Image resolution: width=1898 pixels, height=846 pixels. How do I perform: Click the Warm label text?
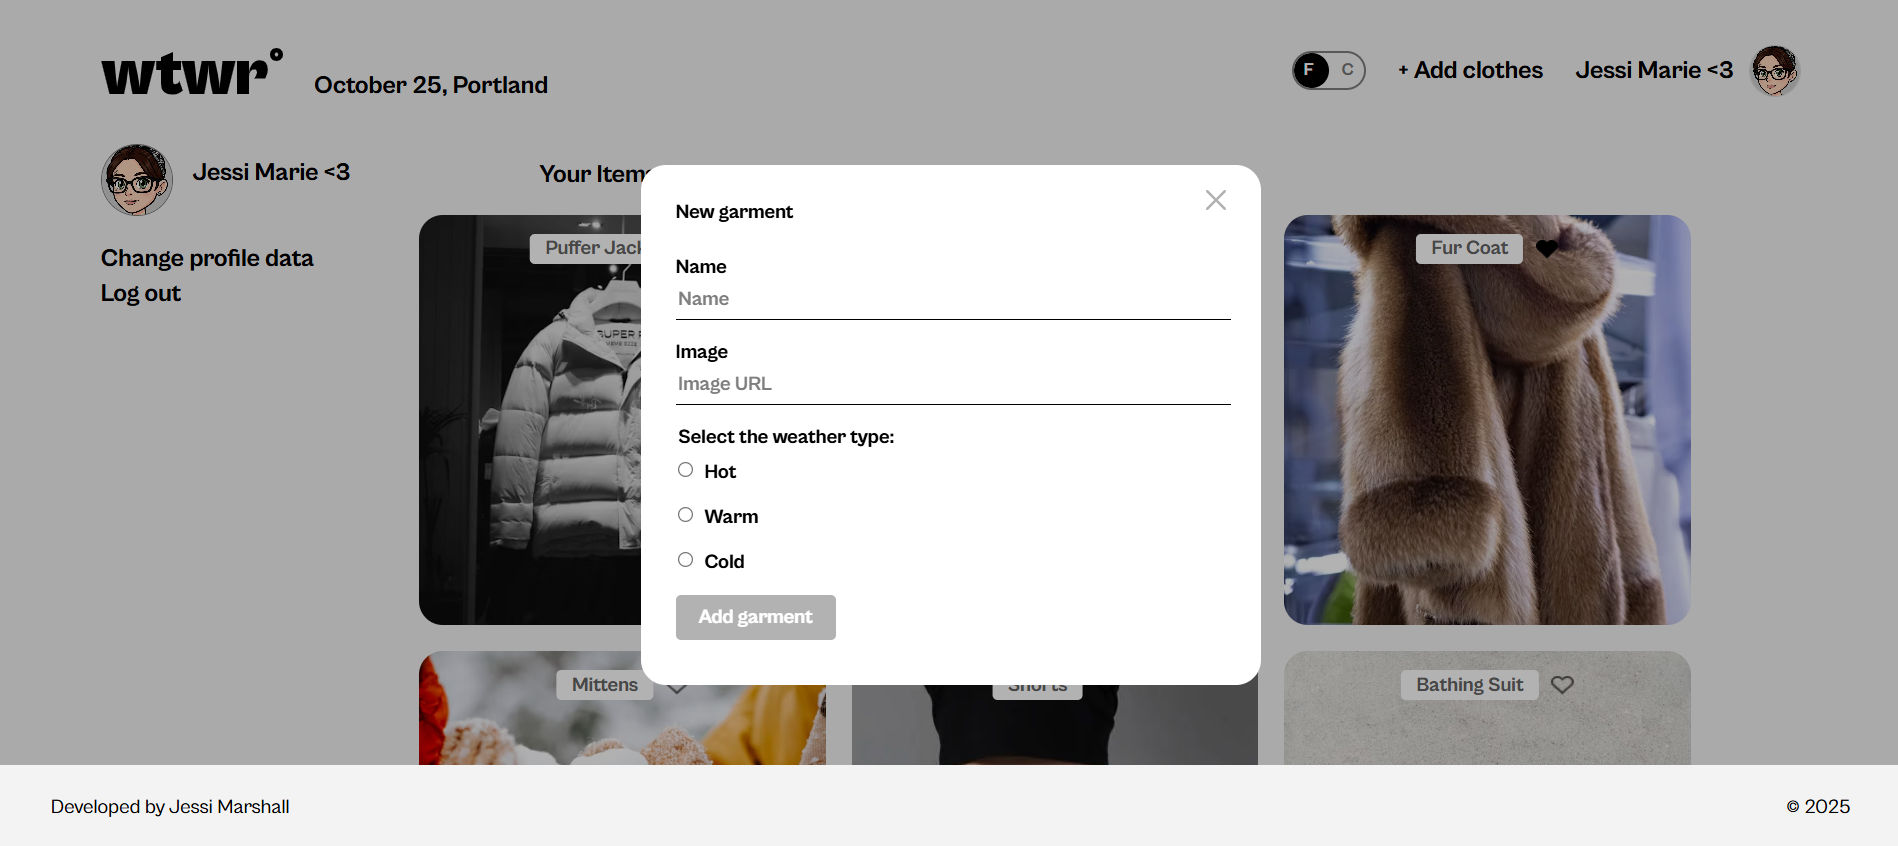pos(731,517)
